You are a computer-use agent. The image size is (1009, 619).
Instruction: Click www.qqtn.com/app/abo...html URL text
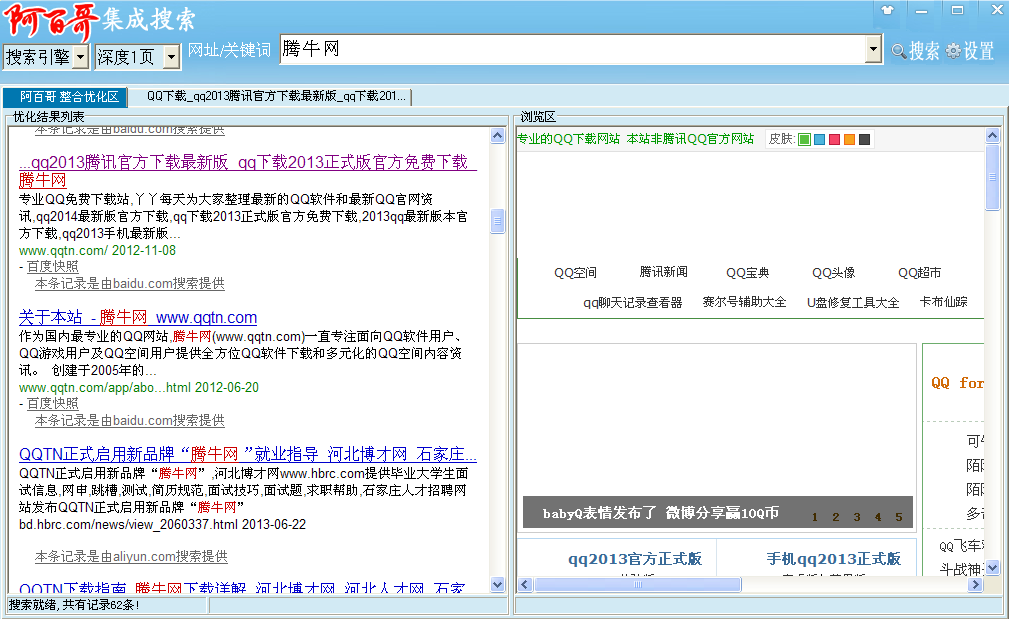pyautogui.click(x=105, y=387)
